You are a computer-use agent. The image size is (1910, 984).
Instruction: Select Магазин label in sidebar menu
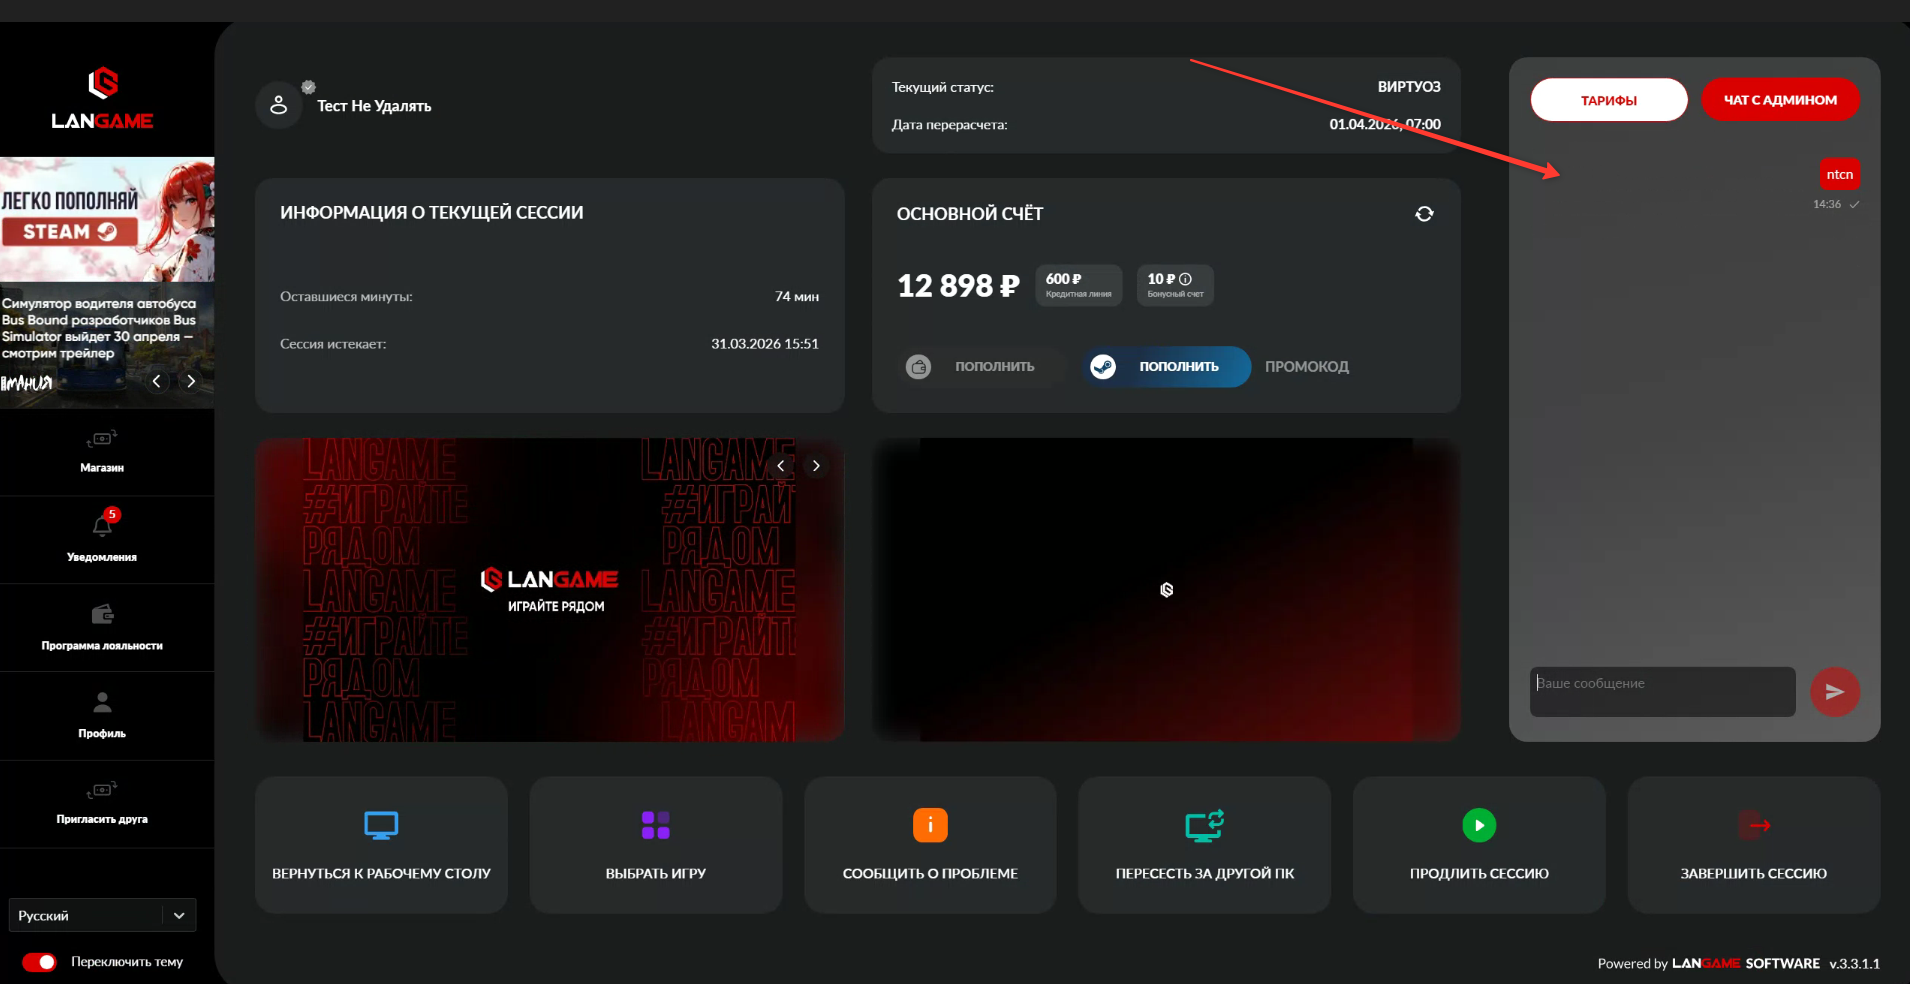click(x=102, y=468)
